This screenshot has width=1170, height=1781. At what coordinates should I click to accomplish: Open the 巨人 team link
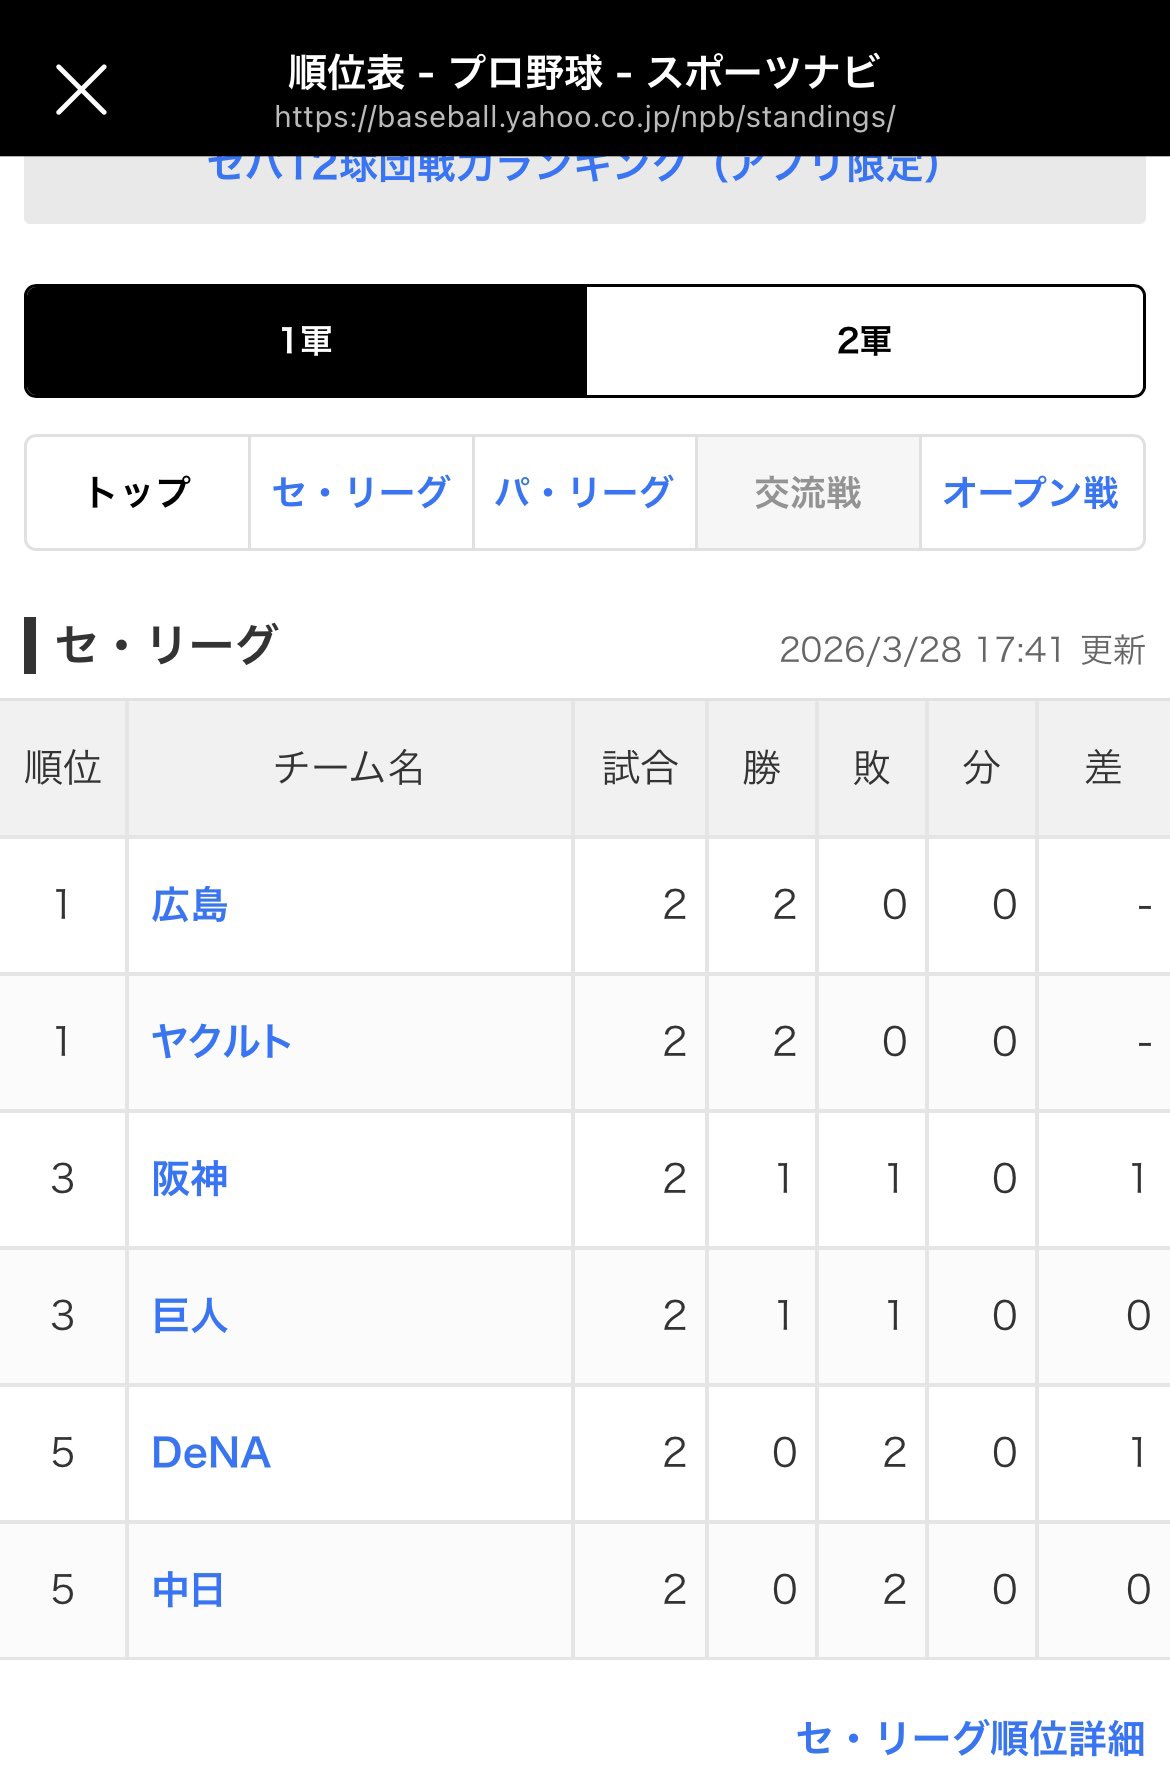click(x=190, y=1316)
